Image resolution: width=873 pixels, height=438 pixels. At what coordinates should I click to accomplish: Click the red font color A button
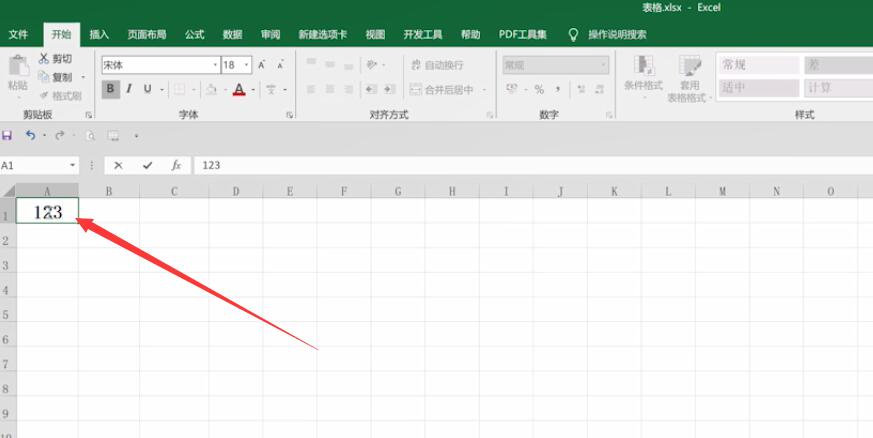click(x=239, y=89)
